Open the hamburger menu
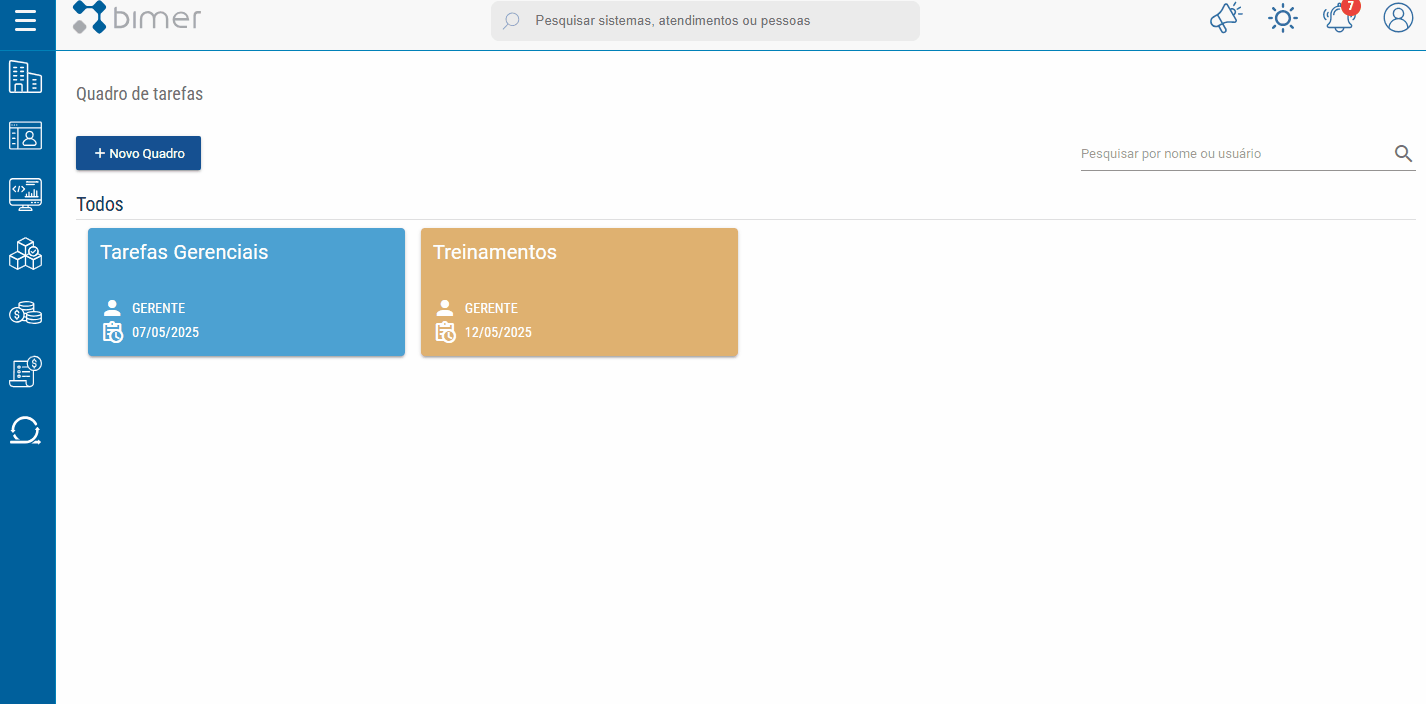The width and height of the screenshot is (1426, 704). tap(26, 20)
